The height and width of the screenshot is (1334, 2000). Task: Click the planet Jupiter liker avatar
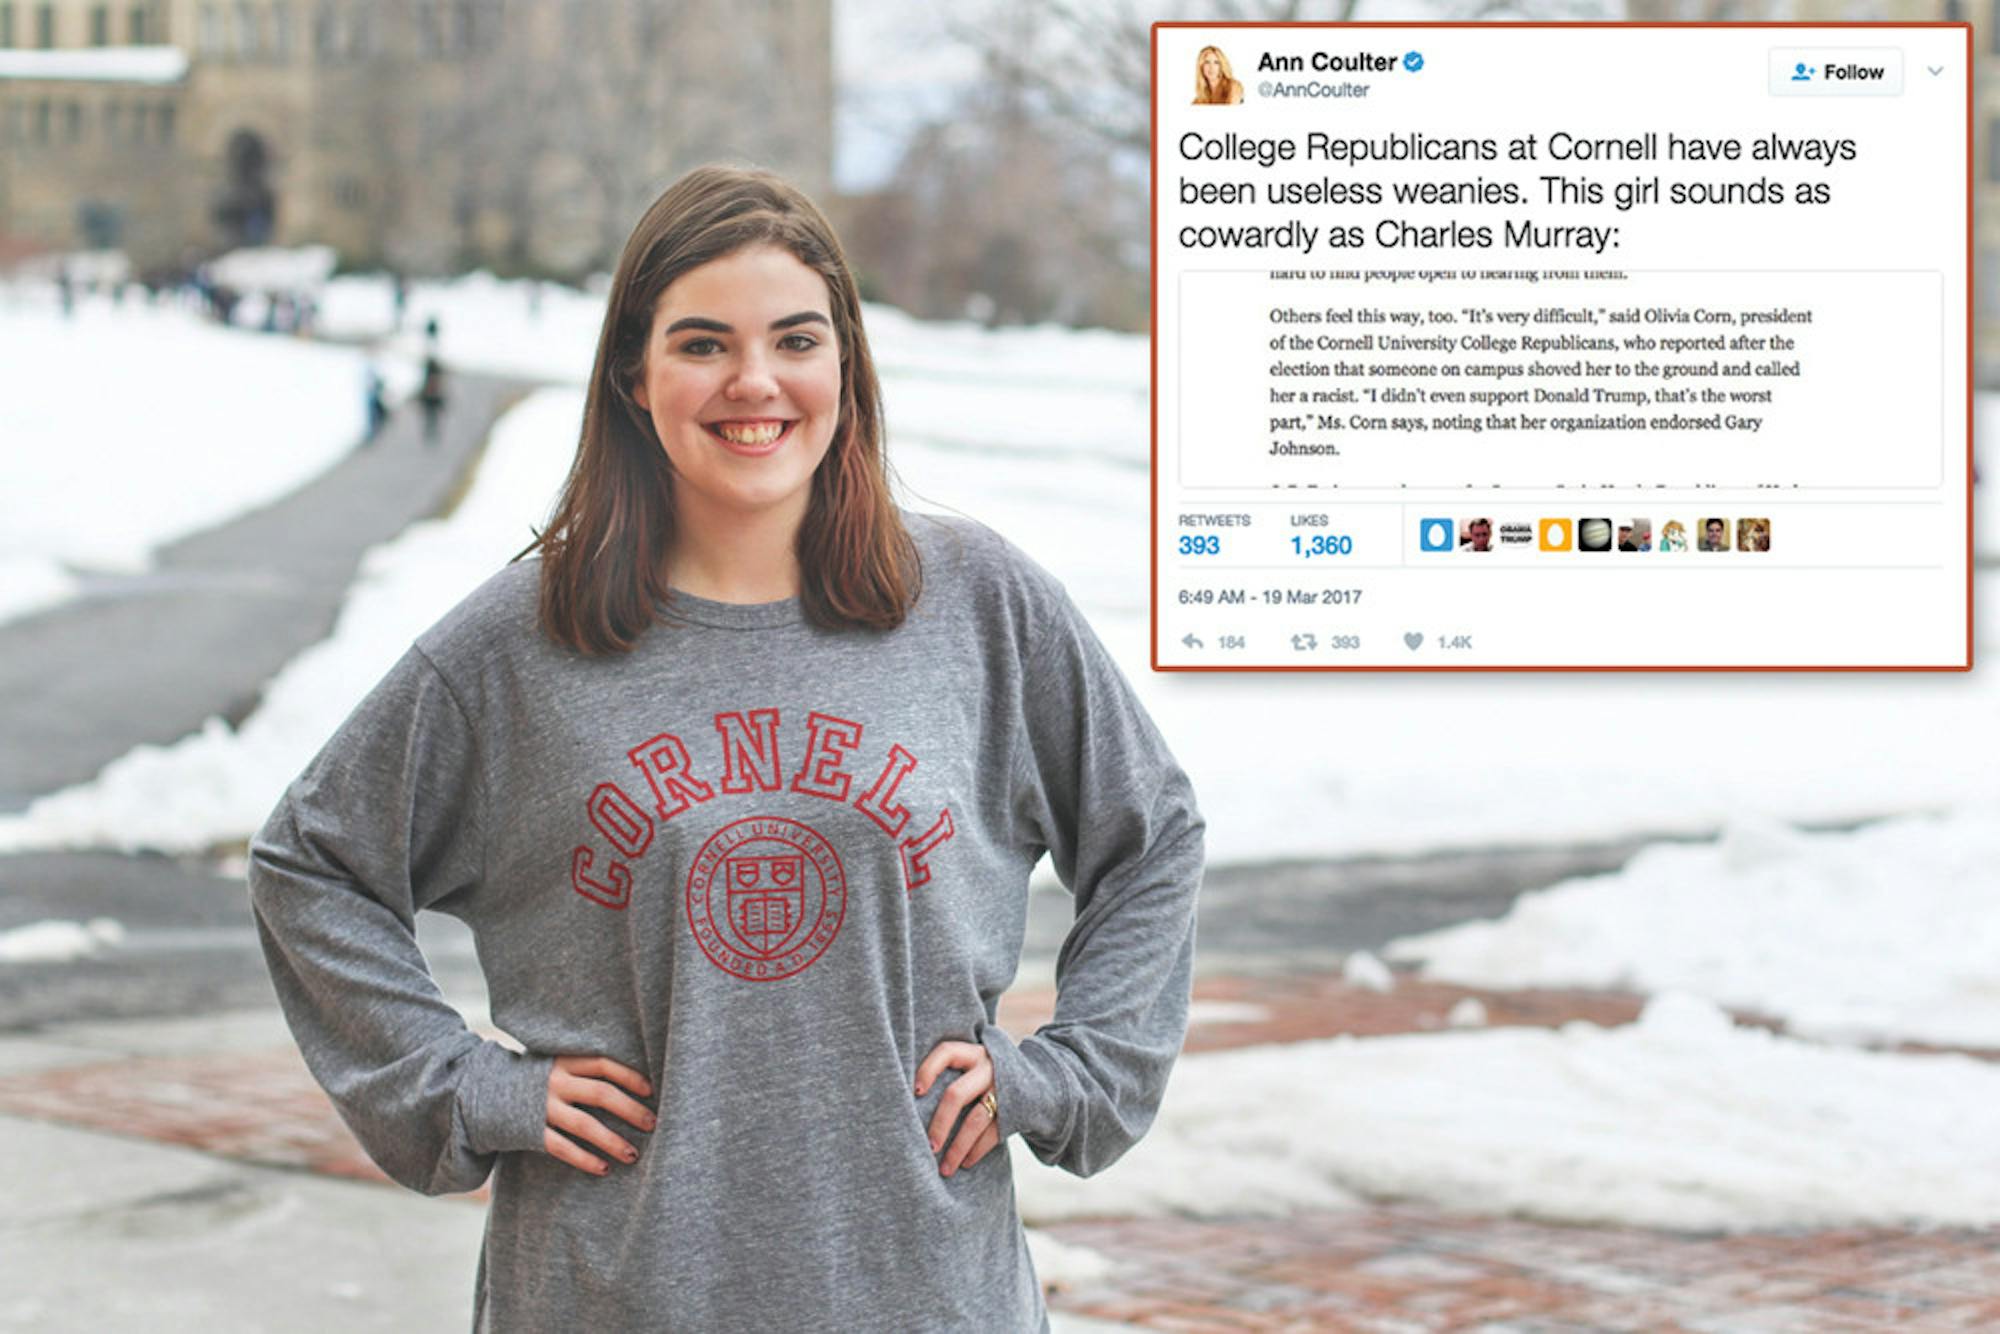[1595, 535]
